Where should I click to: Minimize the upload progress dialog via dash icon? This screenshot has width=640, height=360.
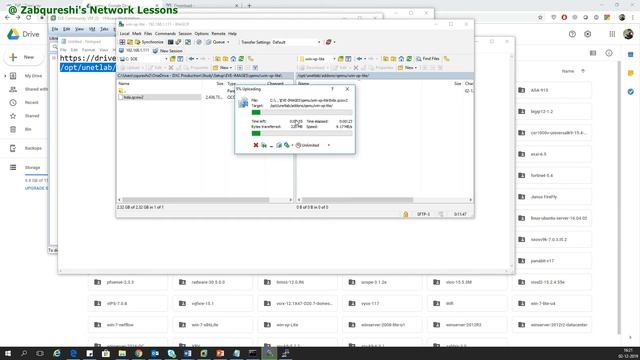pos(271,145)
